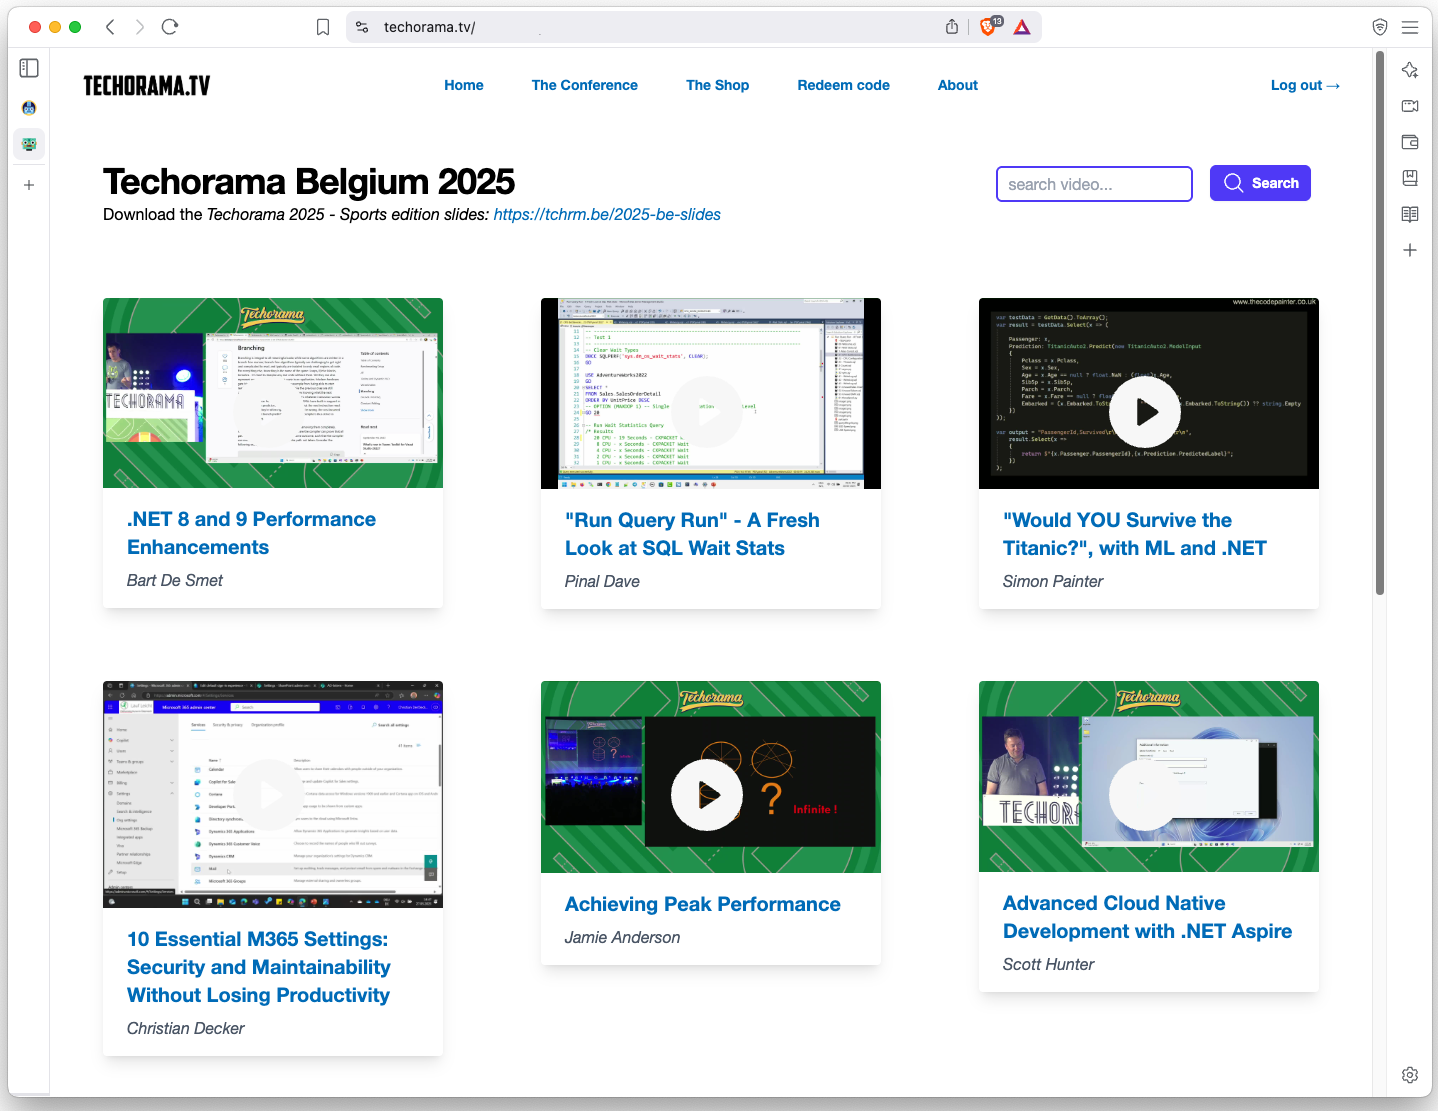Click speaker name Bart De Smet

(175, 580)
